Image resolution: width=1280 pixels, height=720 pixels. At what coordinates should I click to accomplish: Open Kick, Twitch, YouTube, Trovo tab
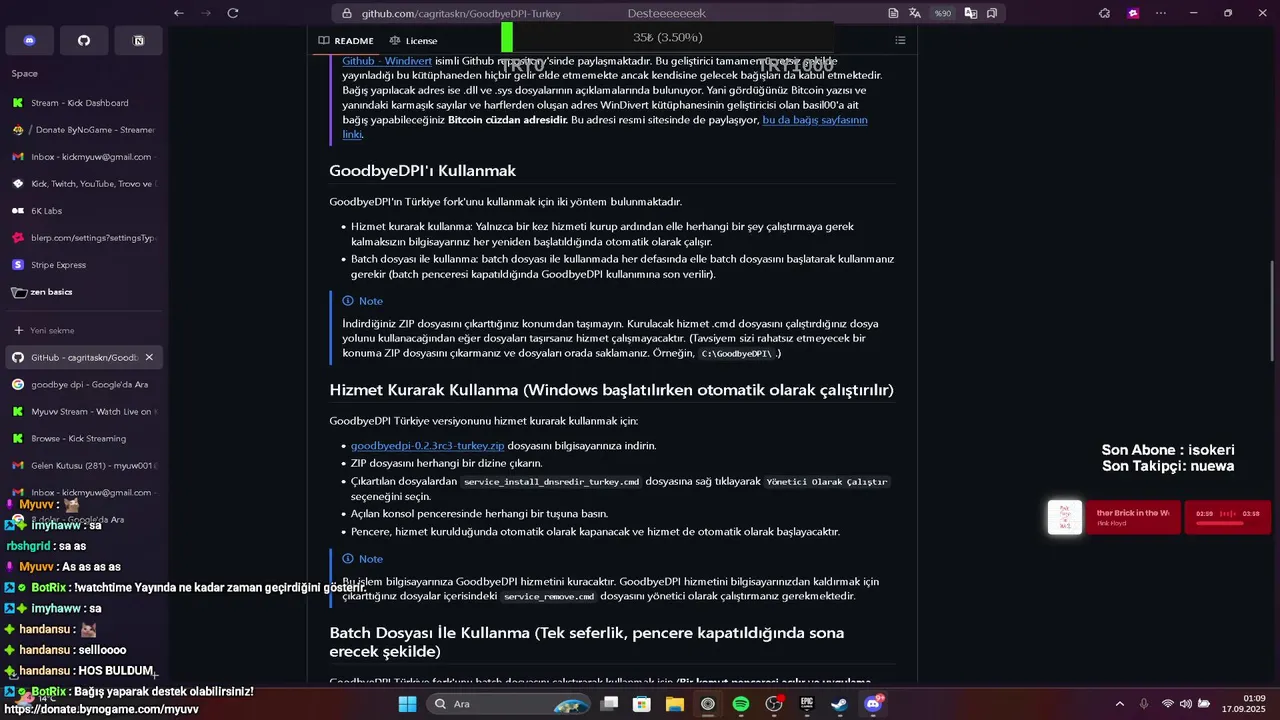(x=84, y=184)
